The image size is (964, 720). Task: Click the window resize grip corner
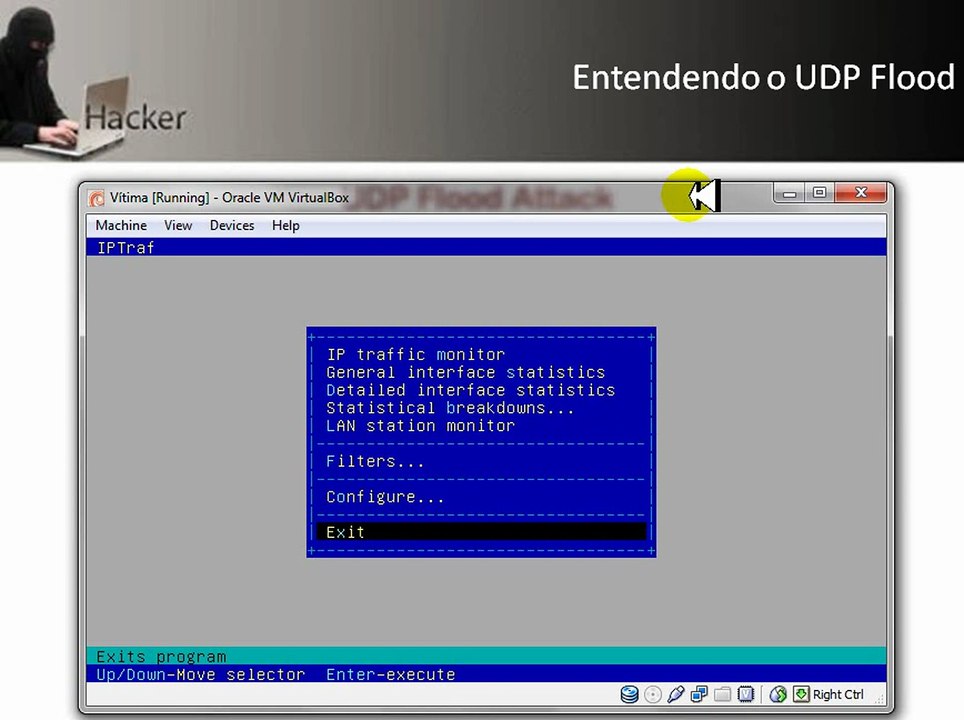tap(880, 698)
